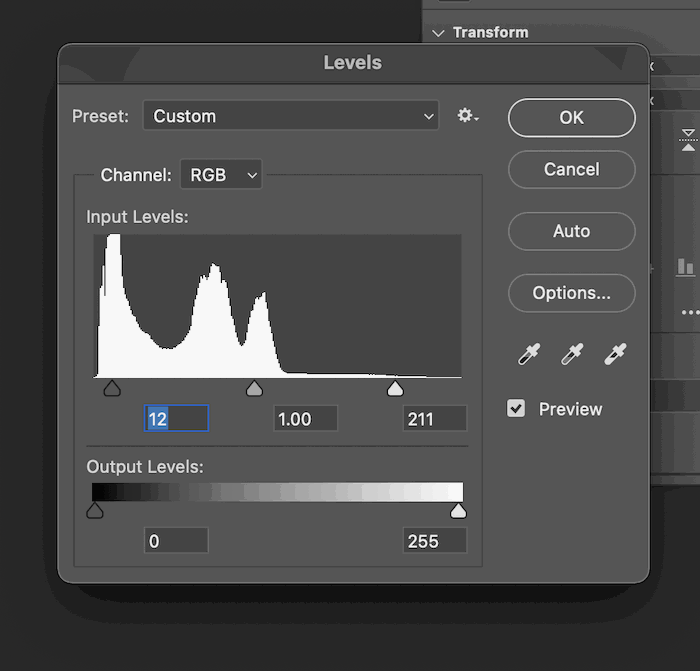
Task: Open the Options... dialog
Action: tap(571, 293)
